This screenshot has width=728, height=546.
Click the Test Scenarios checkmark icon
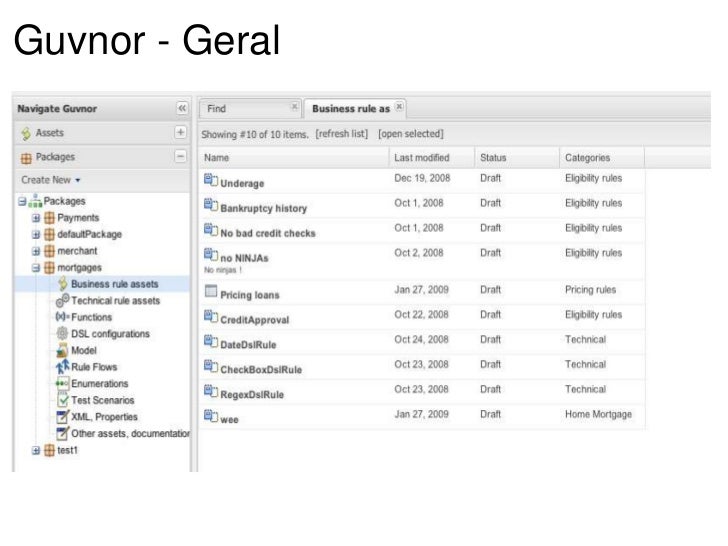(62, 400)
